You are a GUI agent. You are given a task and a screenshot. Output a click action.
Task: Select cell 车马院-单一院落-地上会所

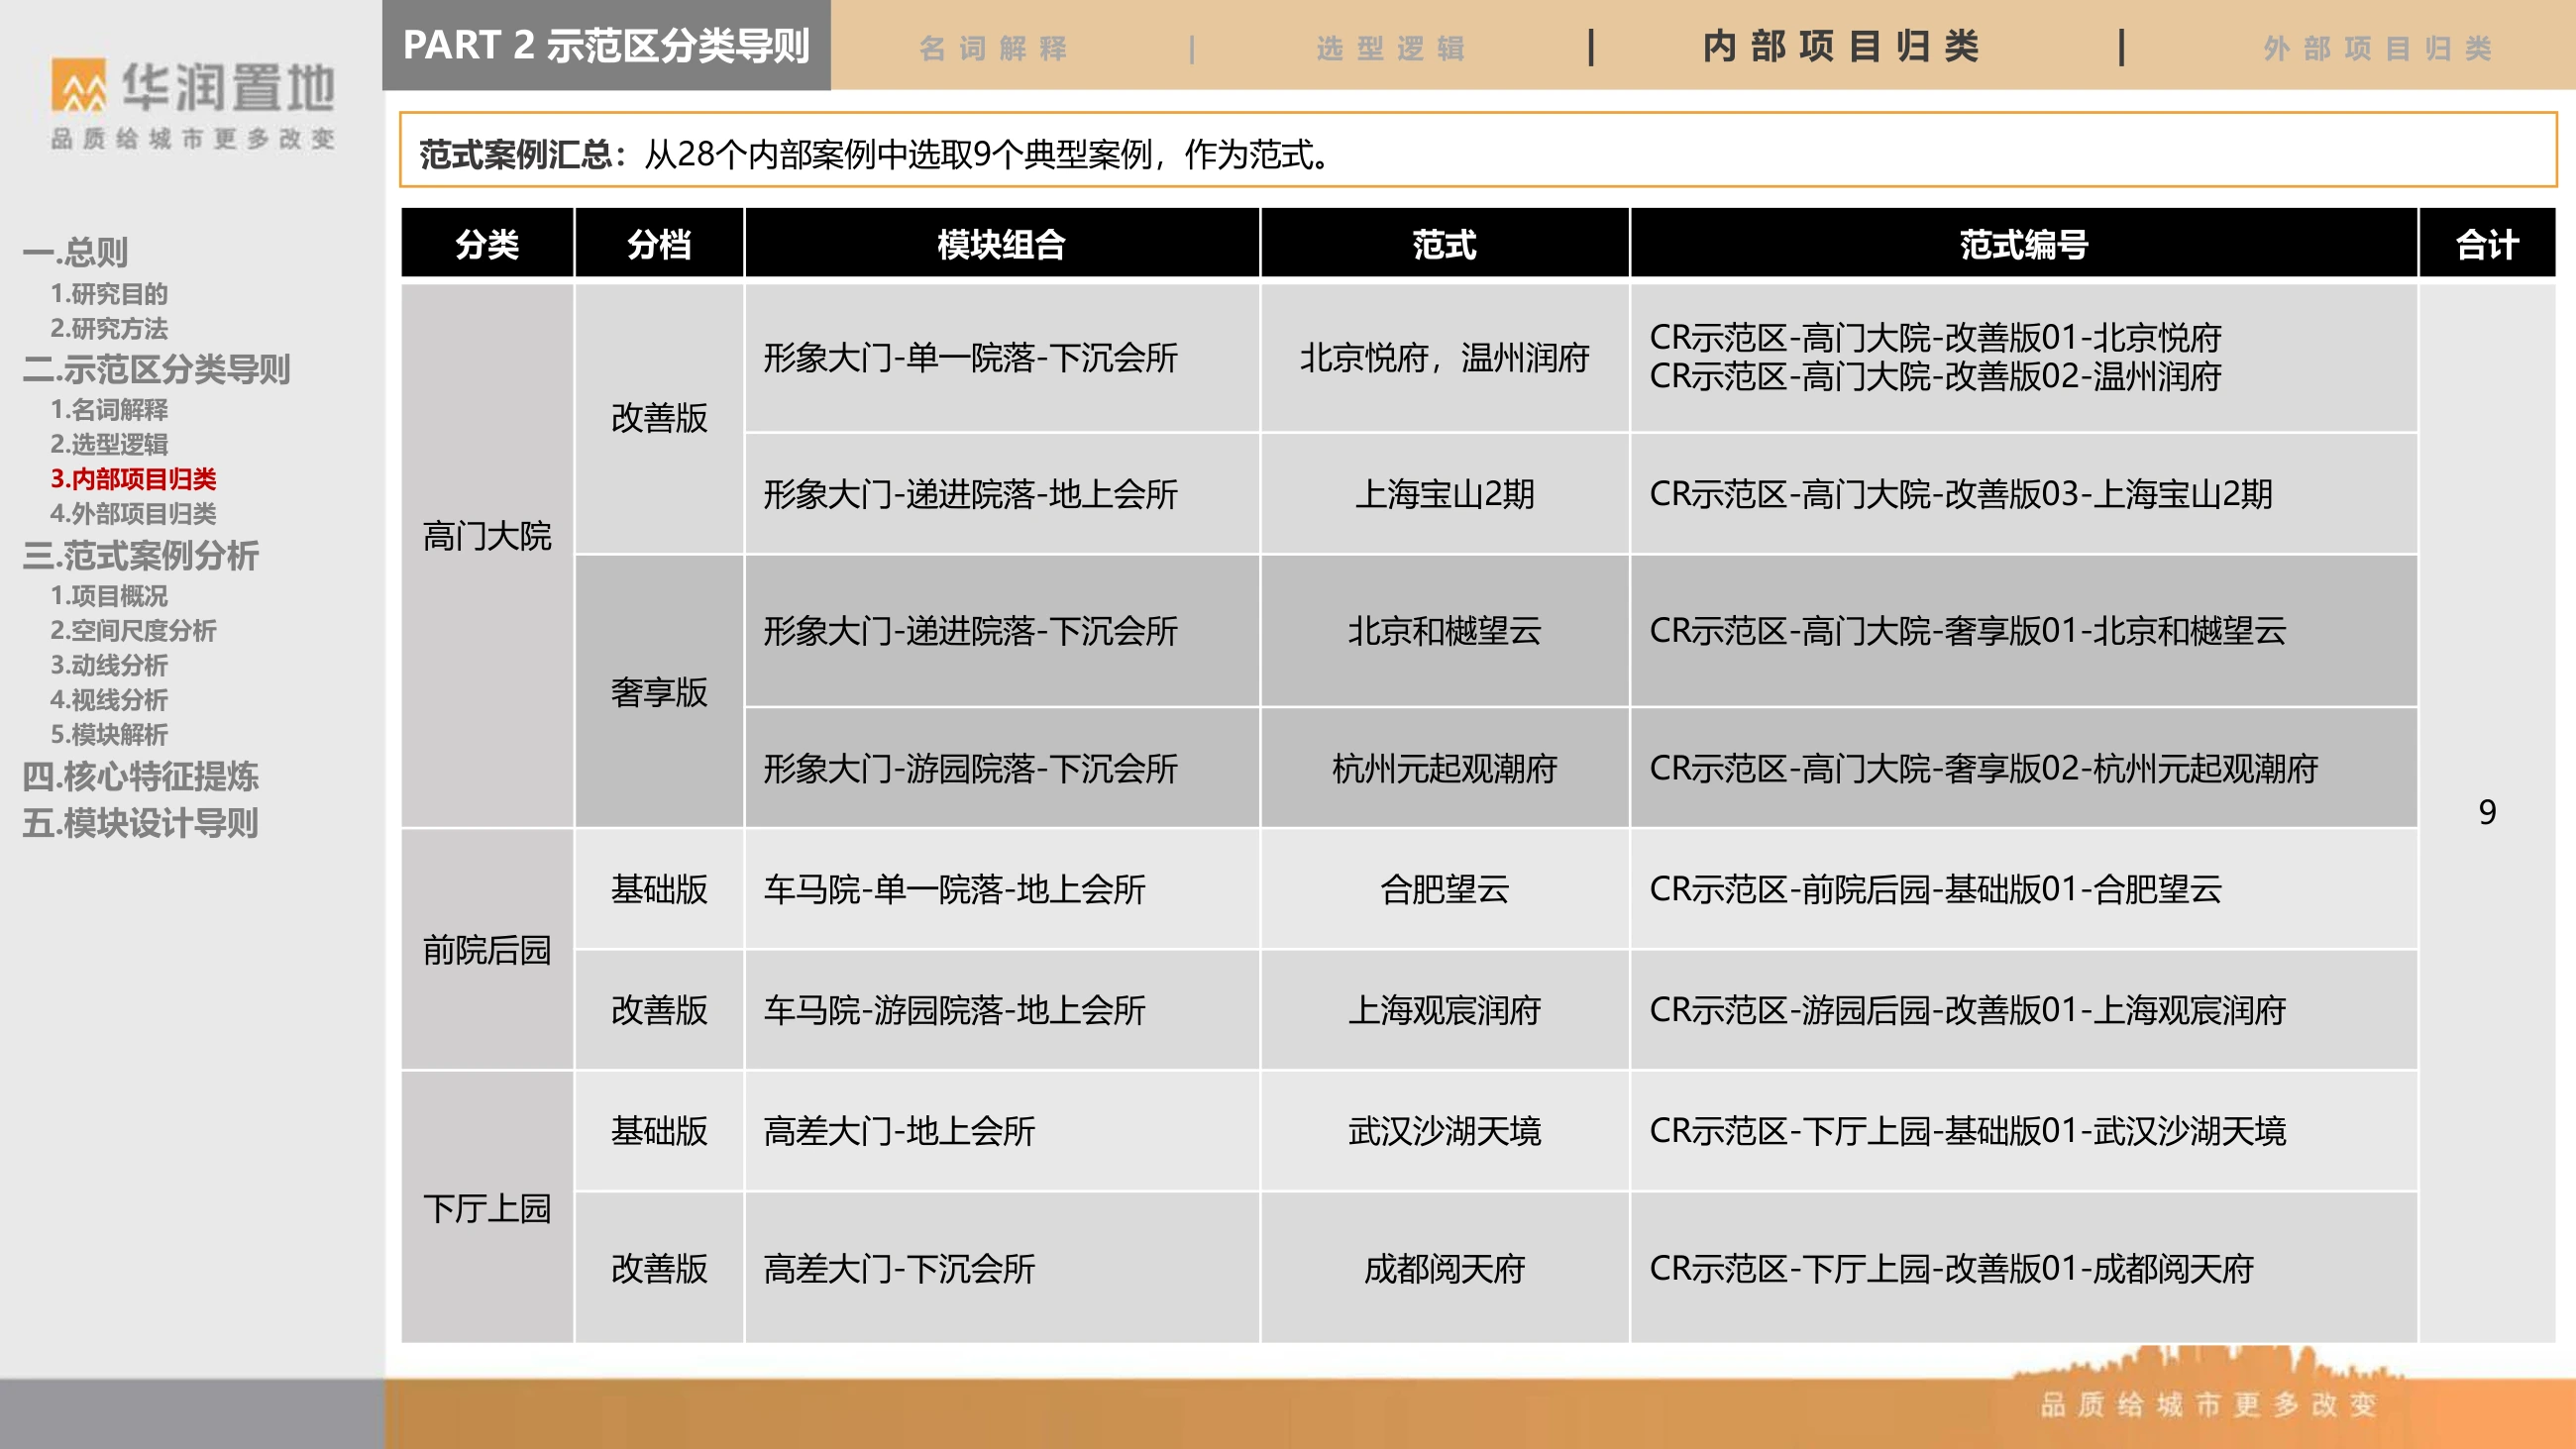tap(1002, 889)
